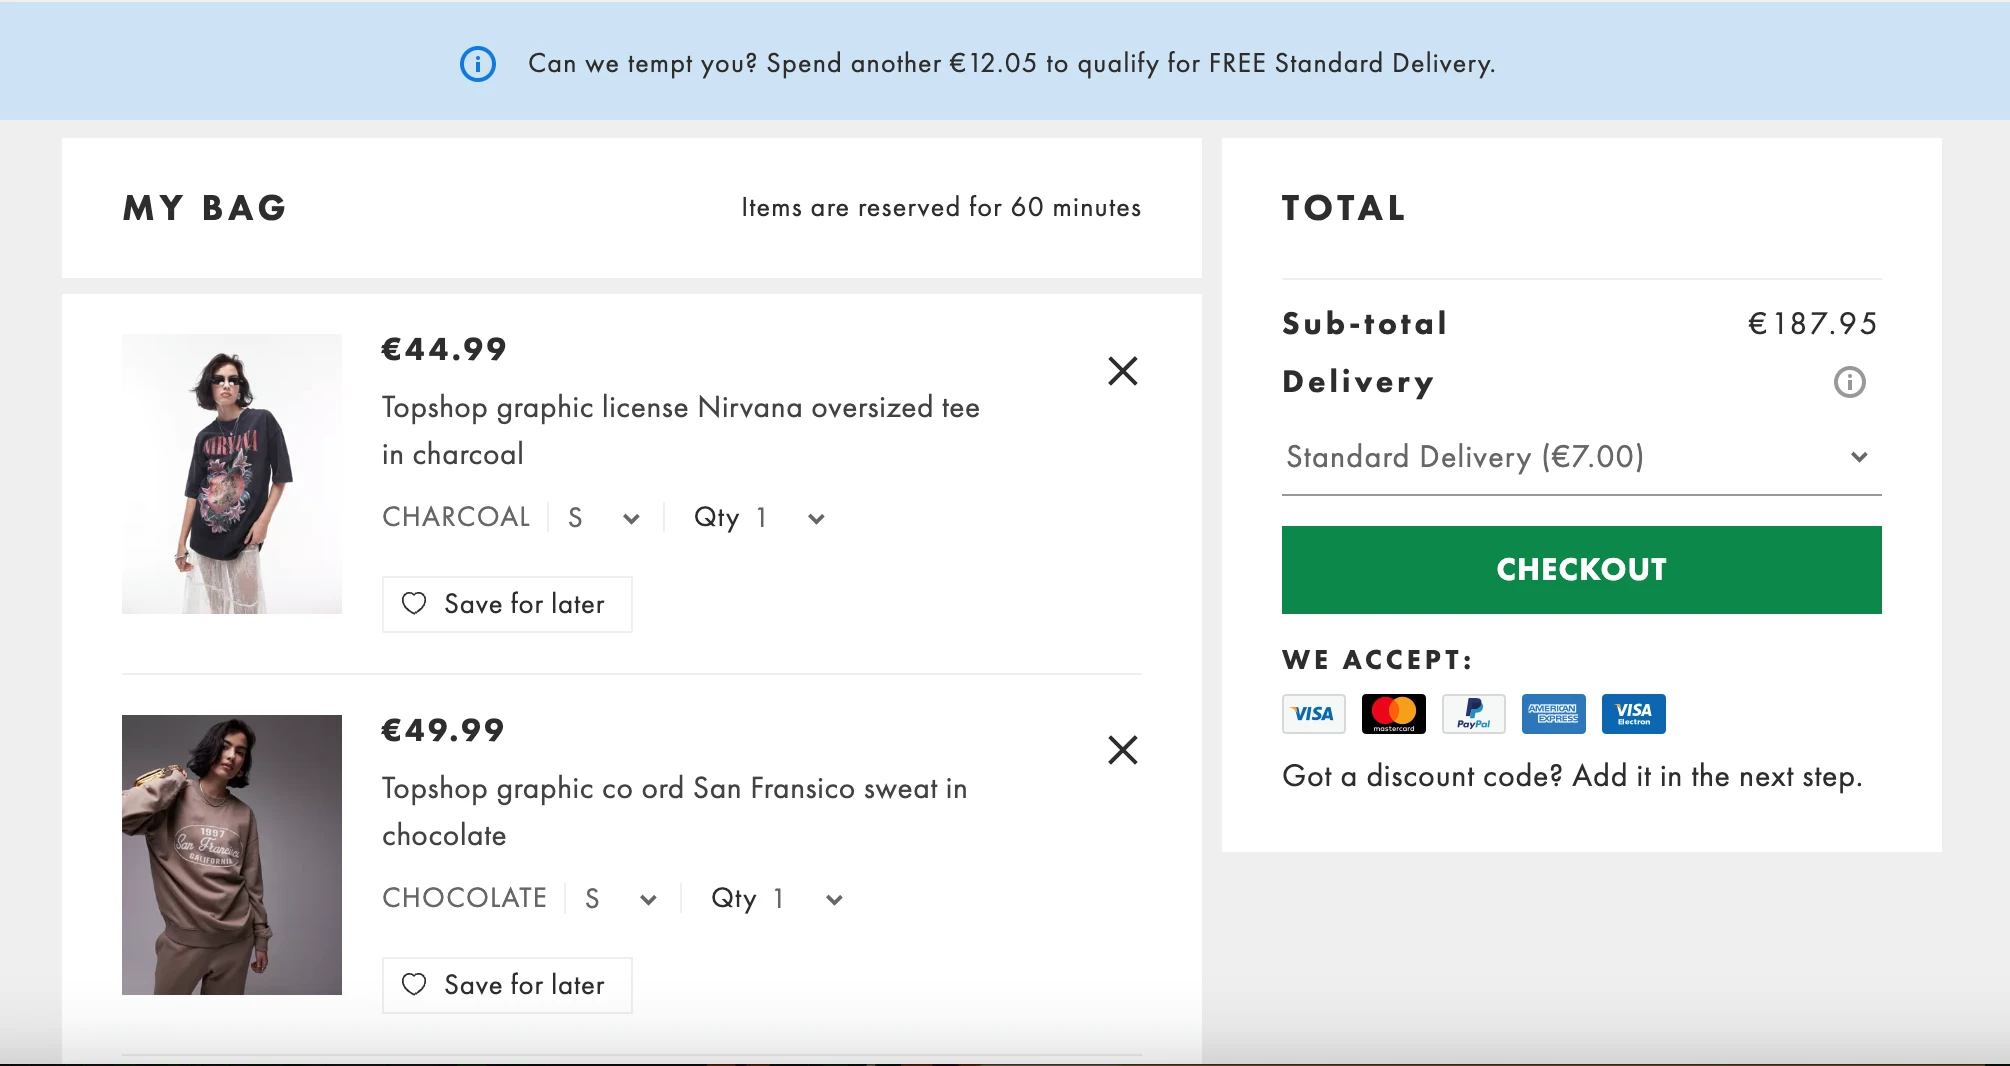
Task: Remove the San Fransico sweat from bag
Action: pyautogui.click(x=1123, y=750)
